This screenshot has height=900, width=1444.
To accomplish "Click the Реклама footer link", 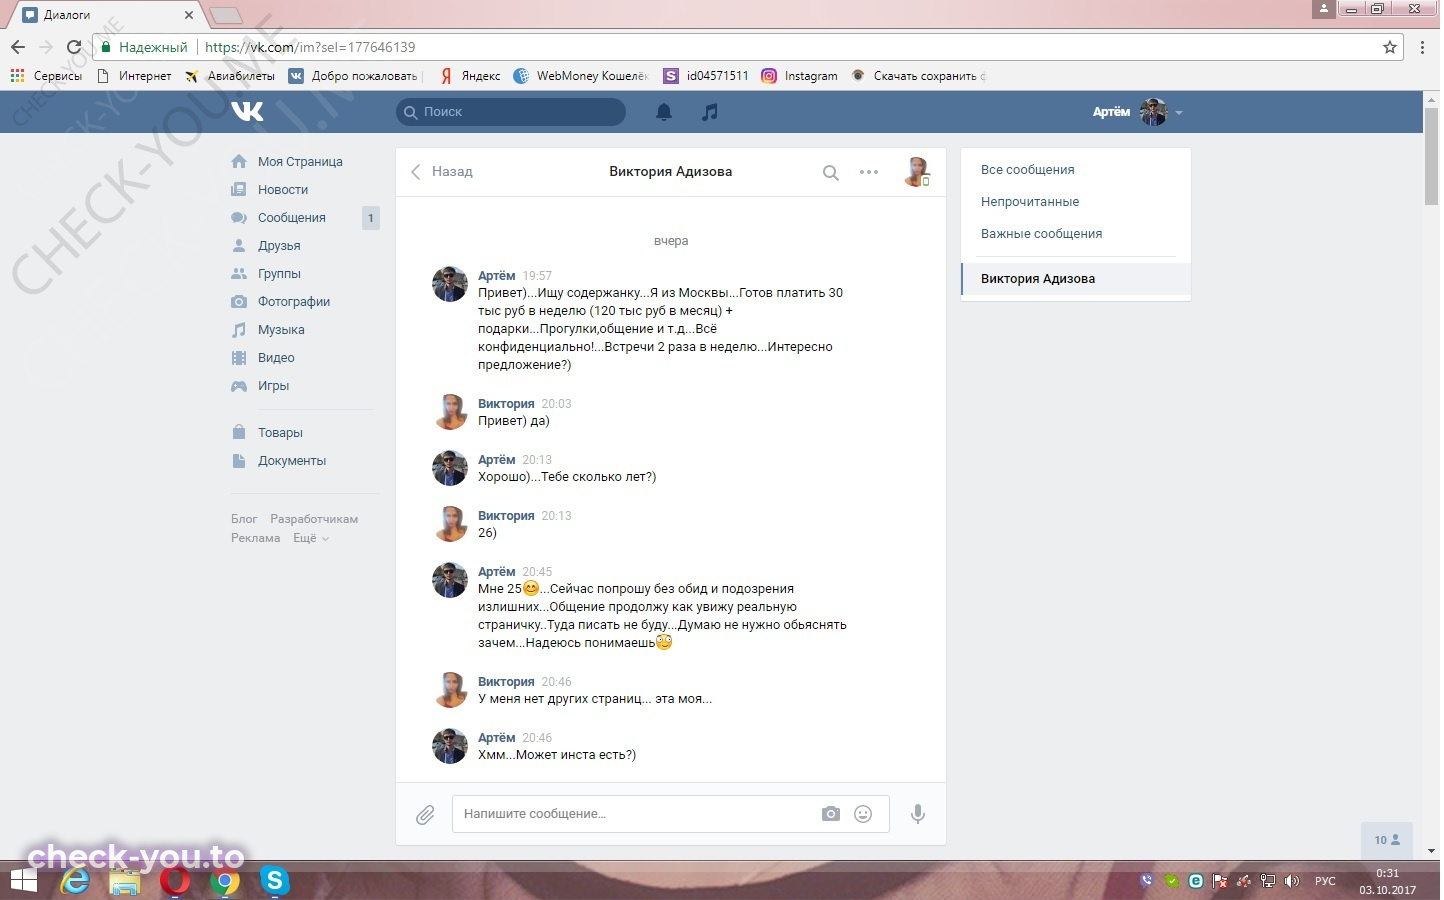I will pyautogui.click(x=255, y=538).
